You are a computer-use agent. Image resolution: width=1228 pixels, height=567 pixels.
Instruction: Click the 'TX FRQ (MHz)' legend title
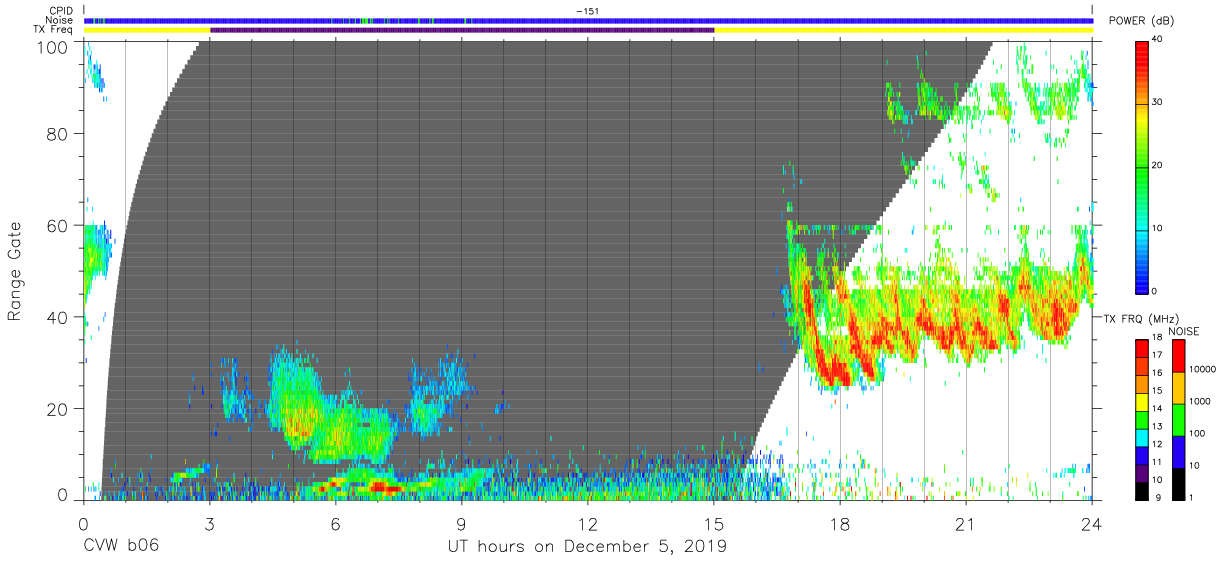[1140, 319]
